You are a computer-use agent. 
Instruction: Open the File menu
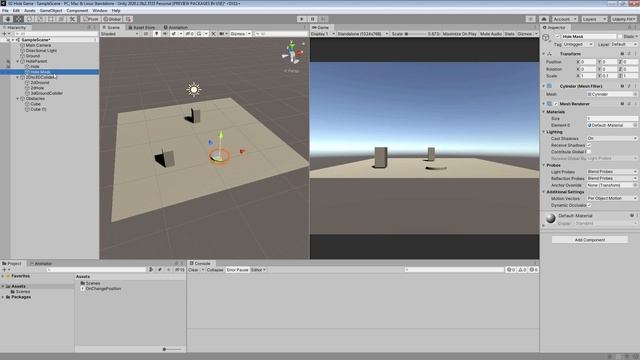(5, 11)
